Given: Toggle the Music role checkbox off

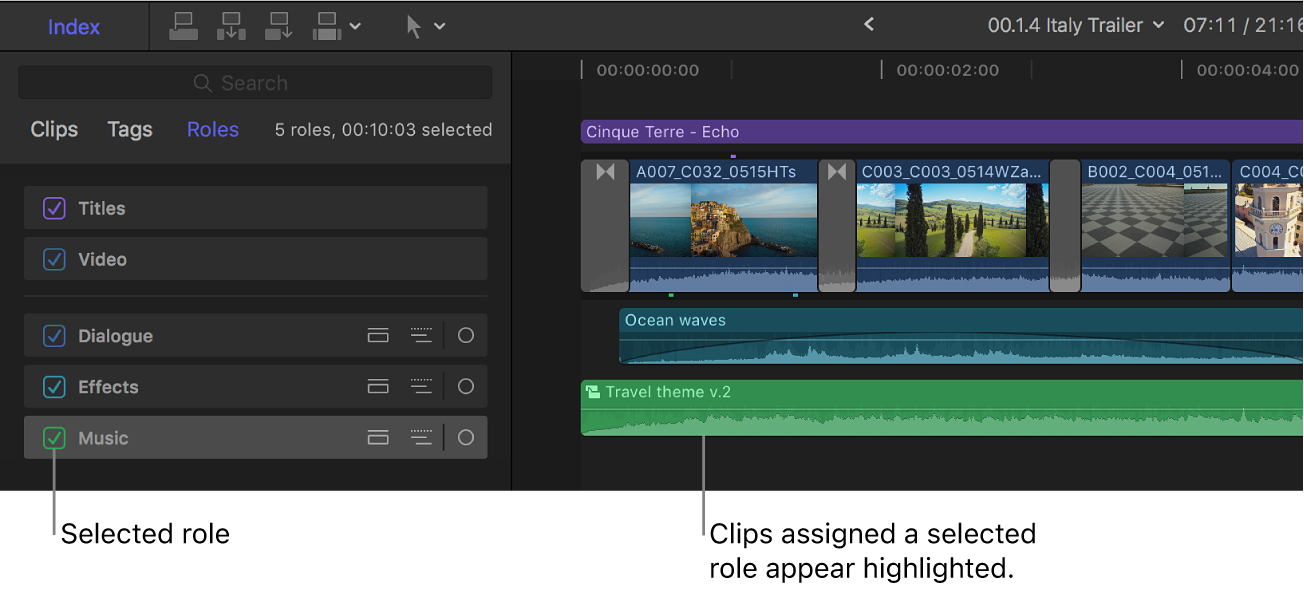Looking at the screenshot, I should pyautogui.click(x=53, y=437).
